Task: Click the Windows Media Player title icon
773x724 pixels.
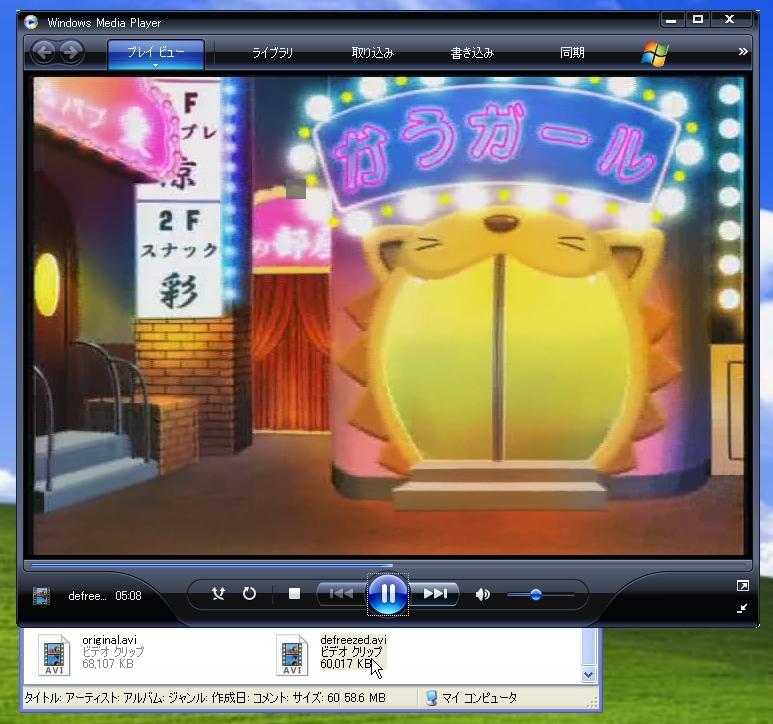Action: [31, 22]
